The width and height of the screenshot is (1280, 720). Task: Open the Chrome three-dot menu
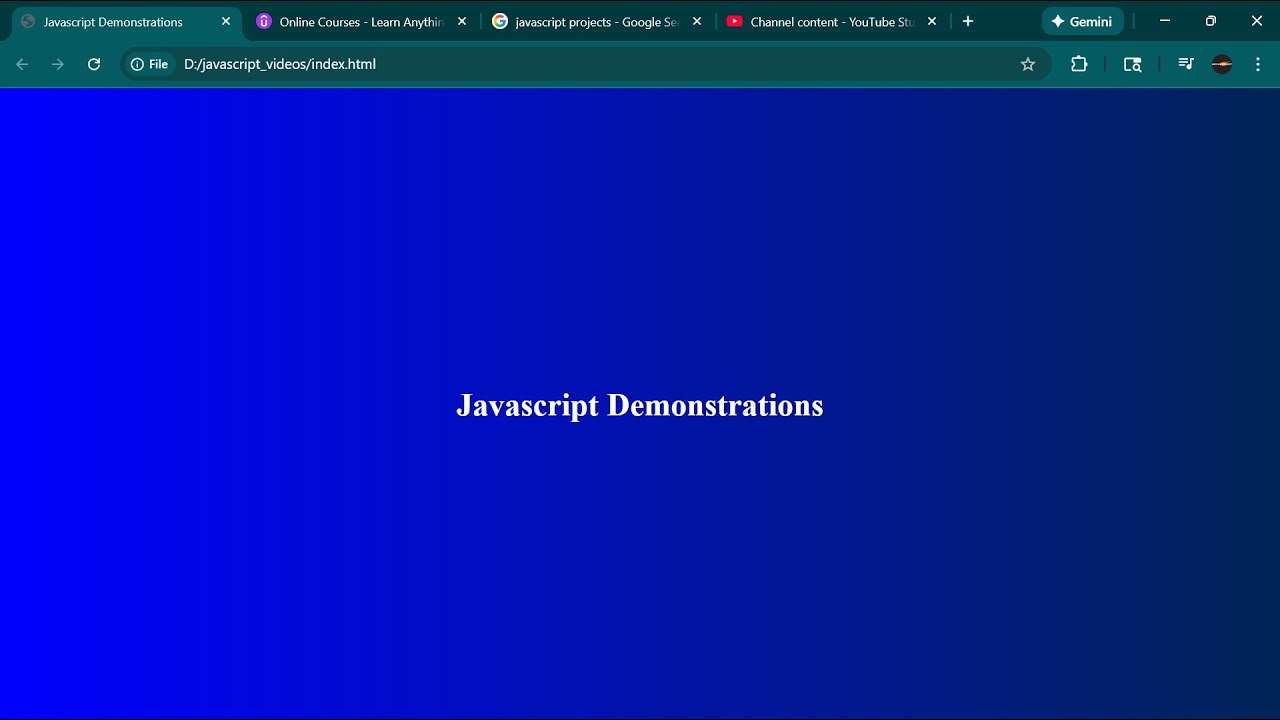point(1258,64)
